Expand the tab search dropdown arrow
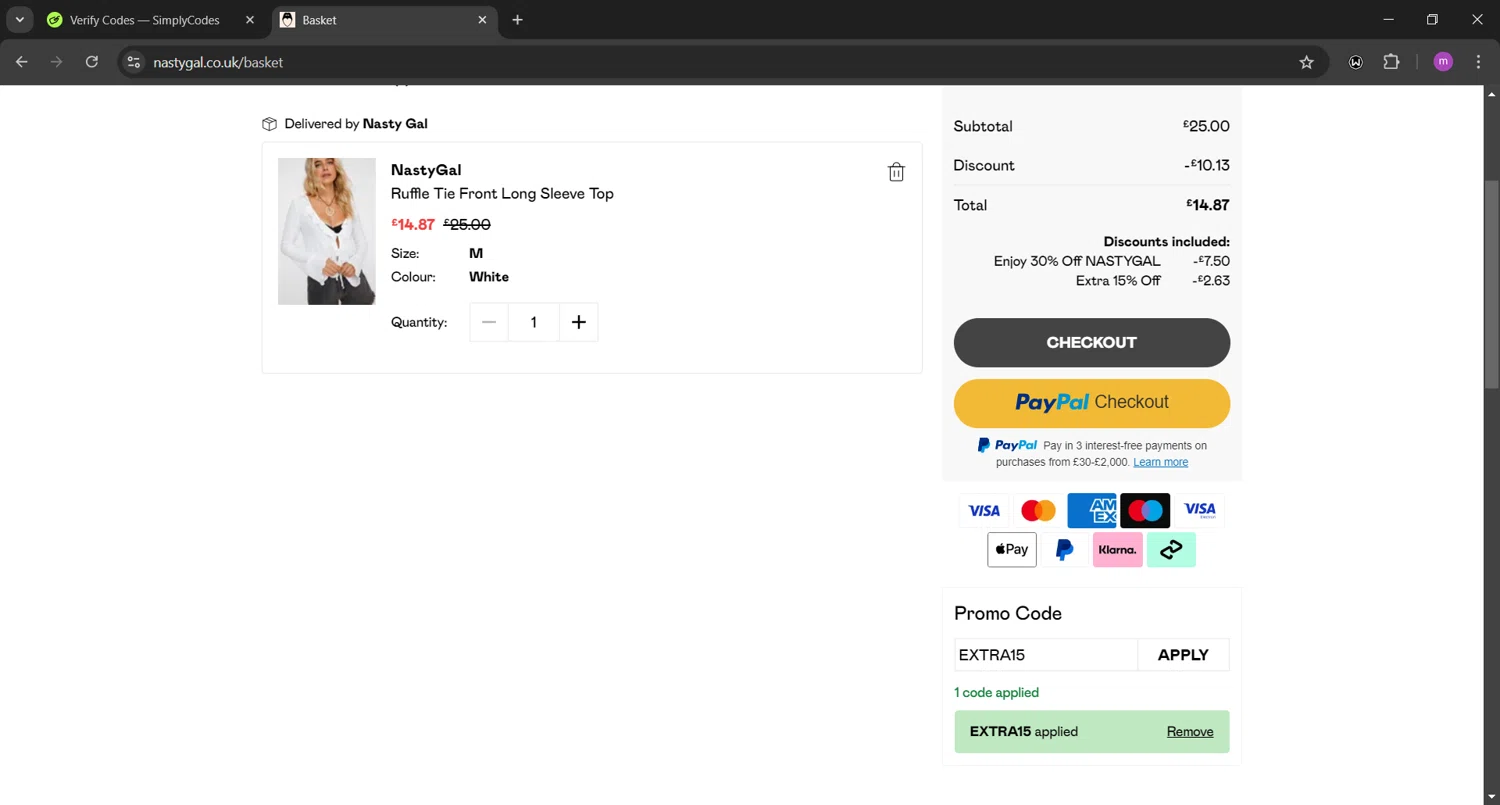The image size is (1500, 805). (19, 20)
